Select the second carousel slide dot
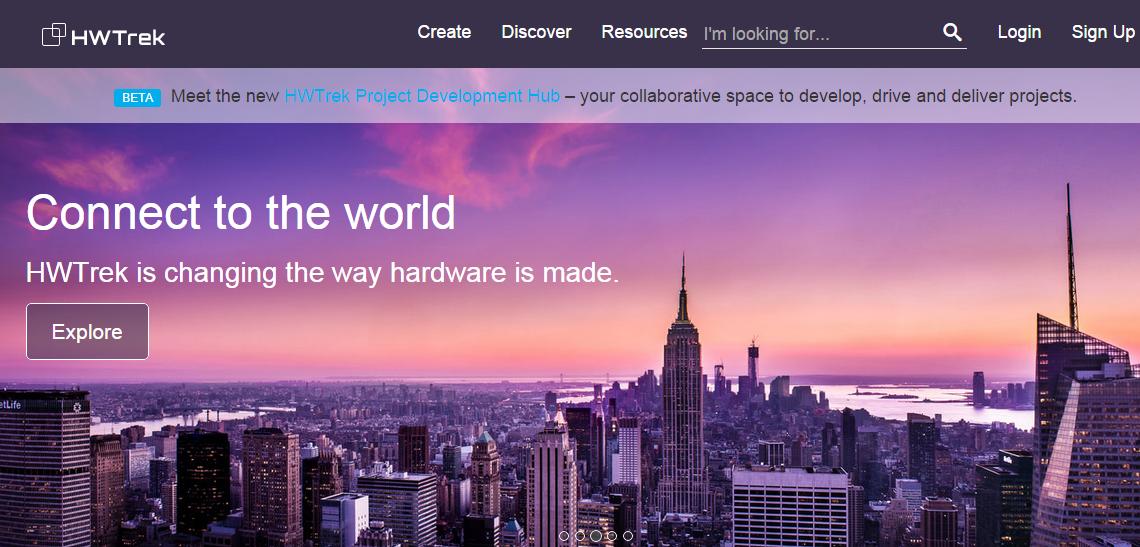This screenshot has width=1140, height=547. point(579,536)
